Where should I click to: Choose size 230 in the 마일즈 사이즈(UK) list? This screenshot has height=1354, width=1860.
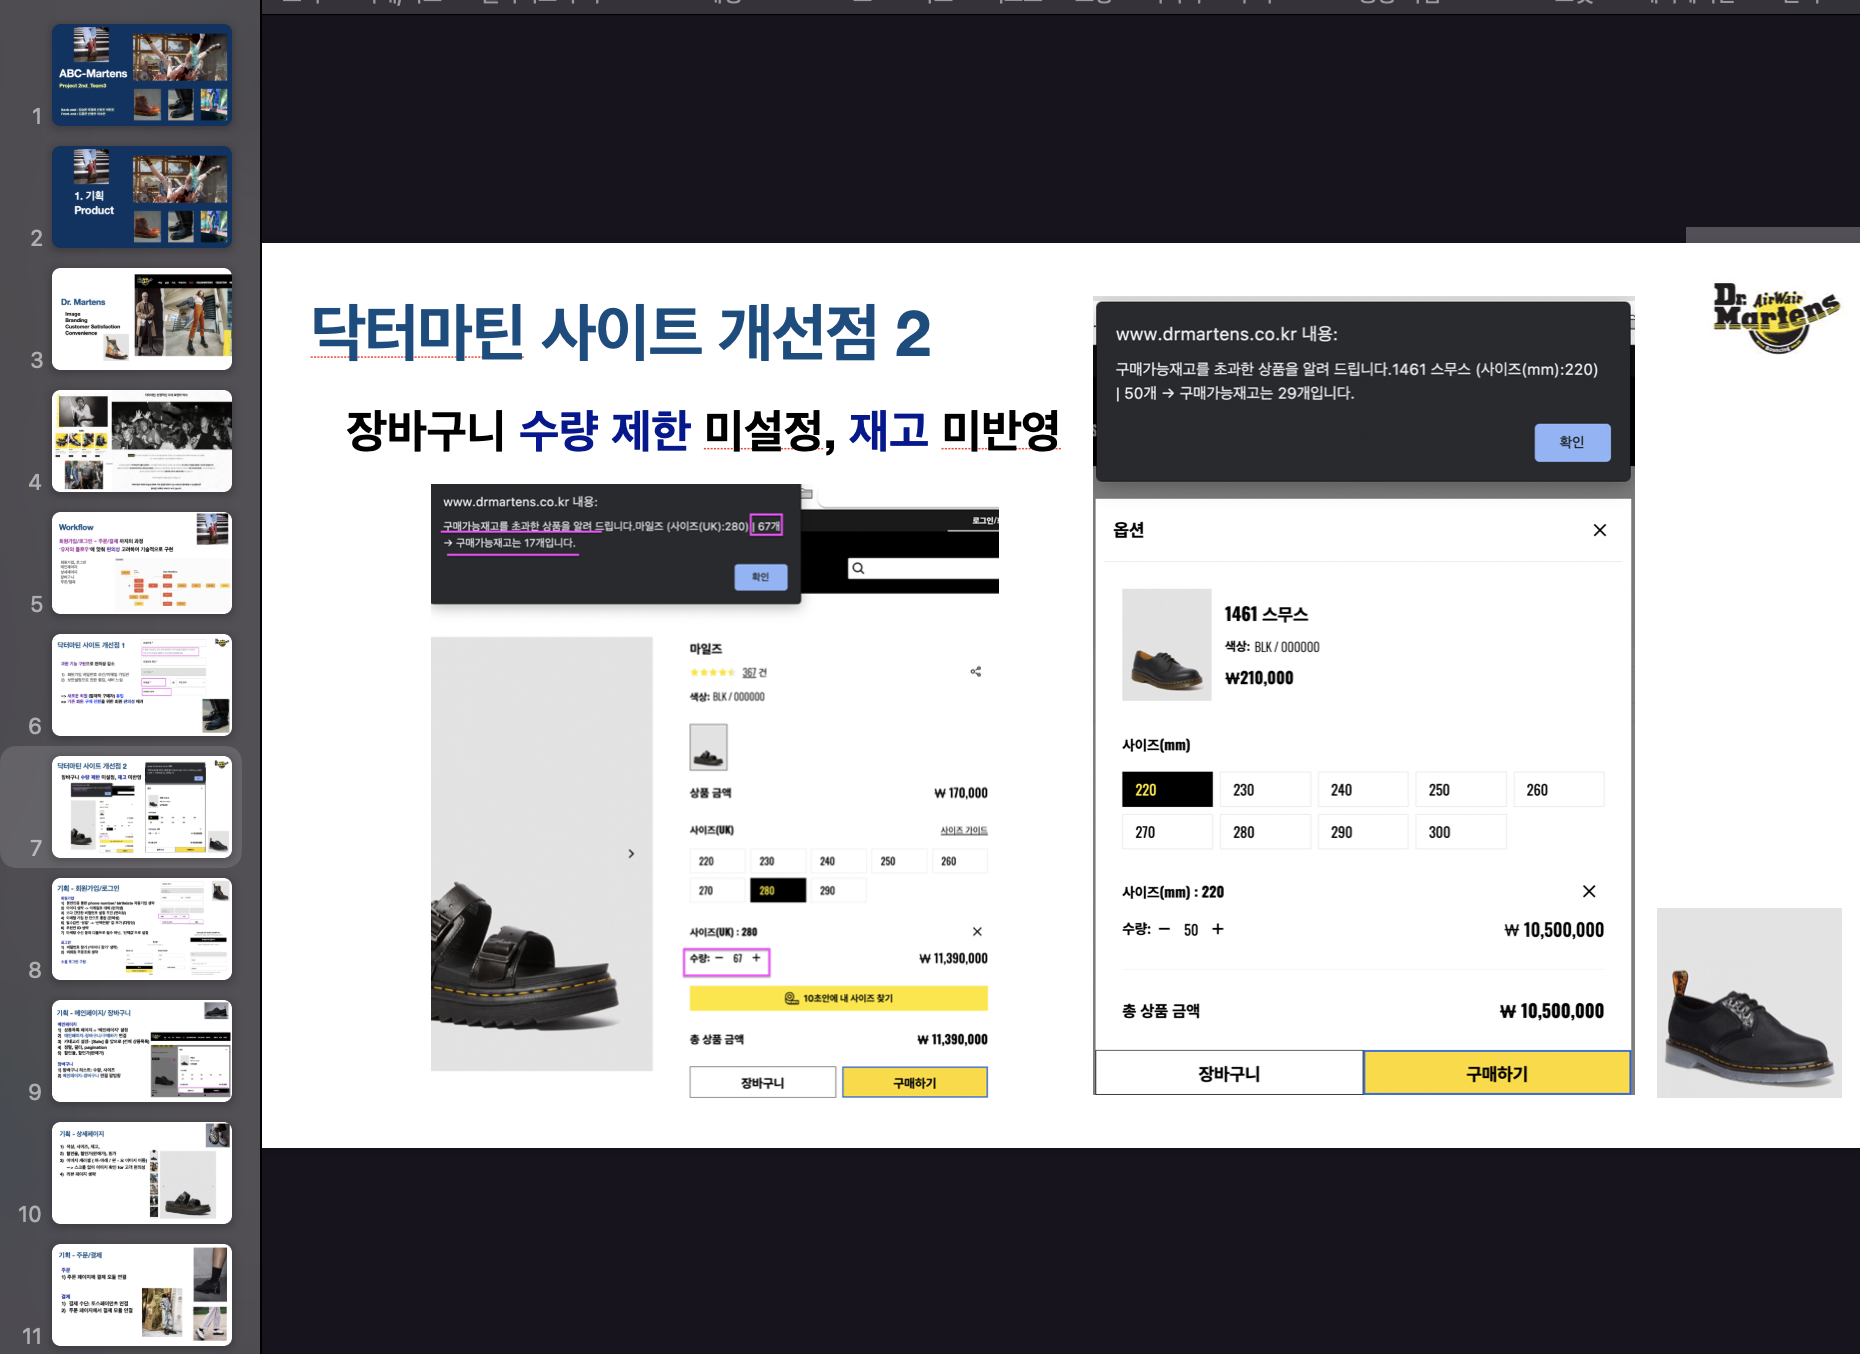click(777, 861)
